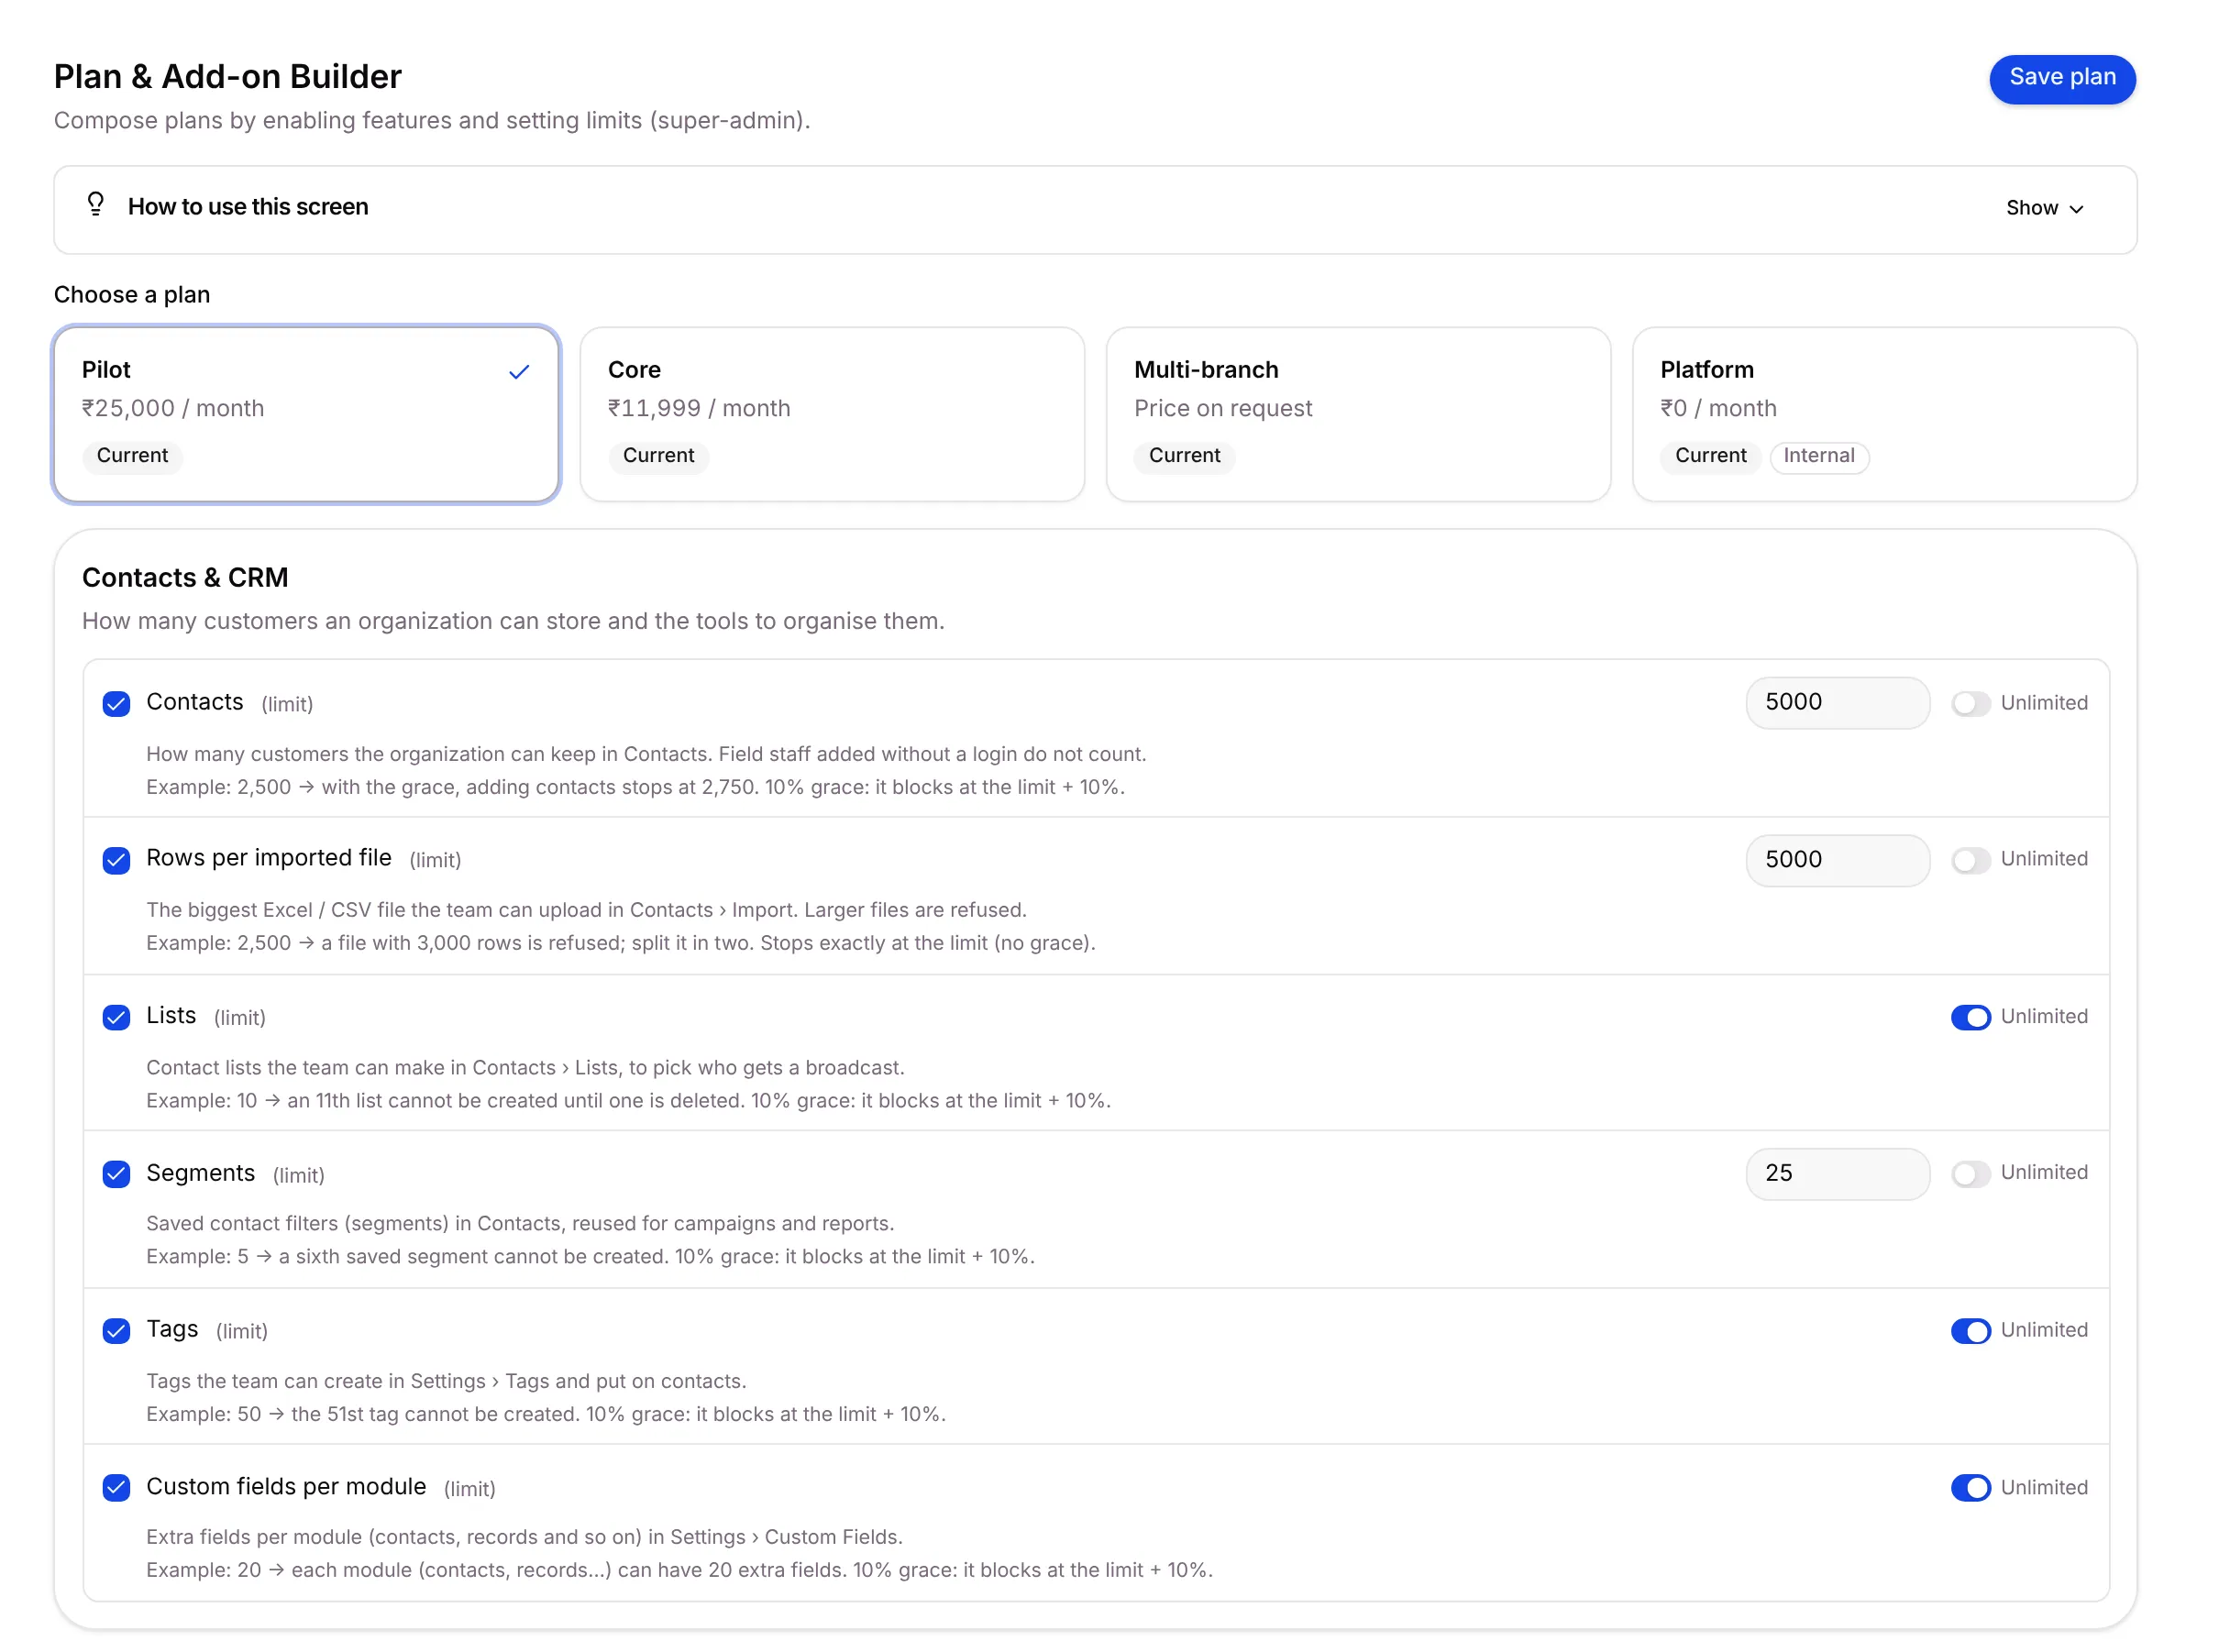The width and height of the screenshot is (2219, 1652).
Task: Click the Segments limit field showing 25
Action: [x=1837, y=1173]
